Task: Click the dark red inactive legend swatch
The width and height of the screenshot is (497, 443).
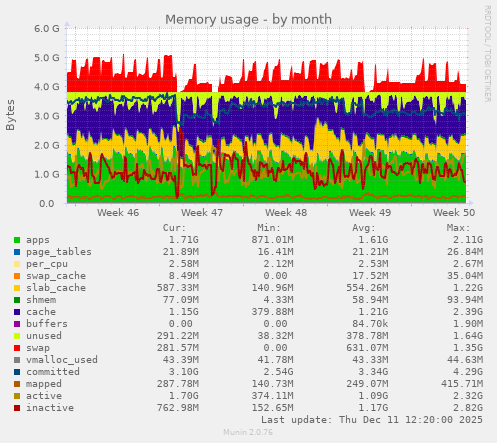Action: (17, 408)
